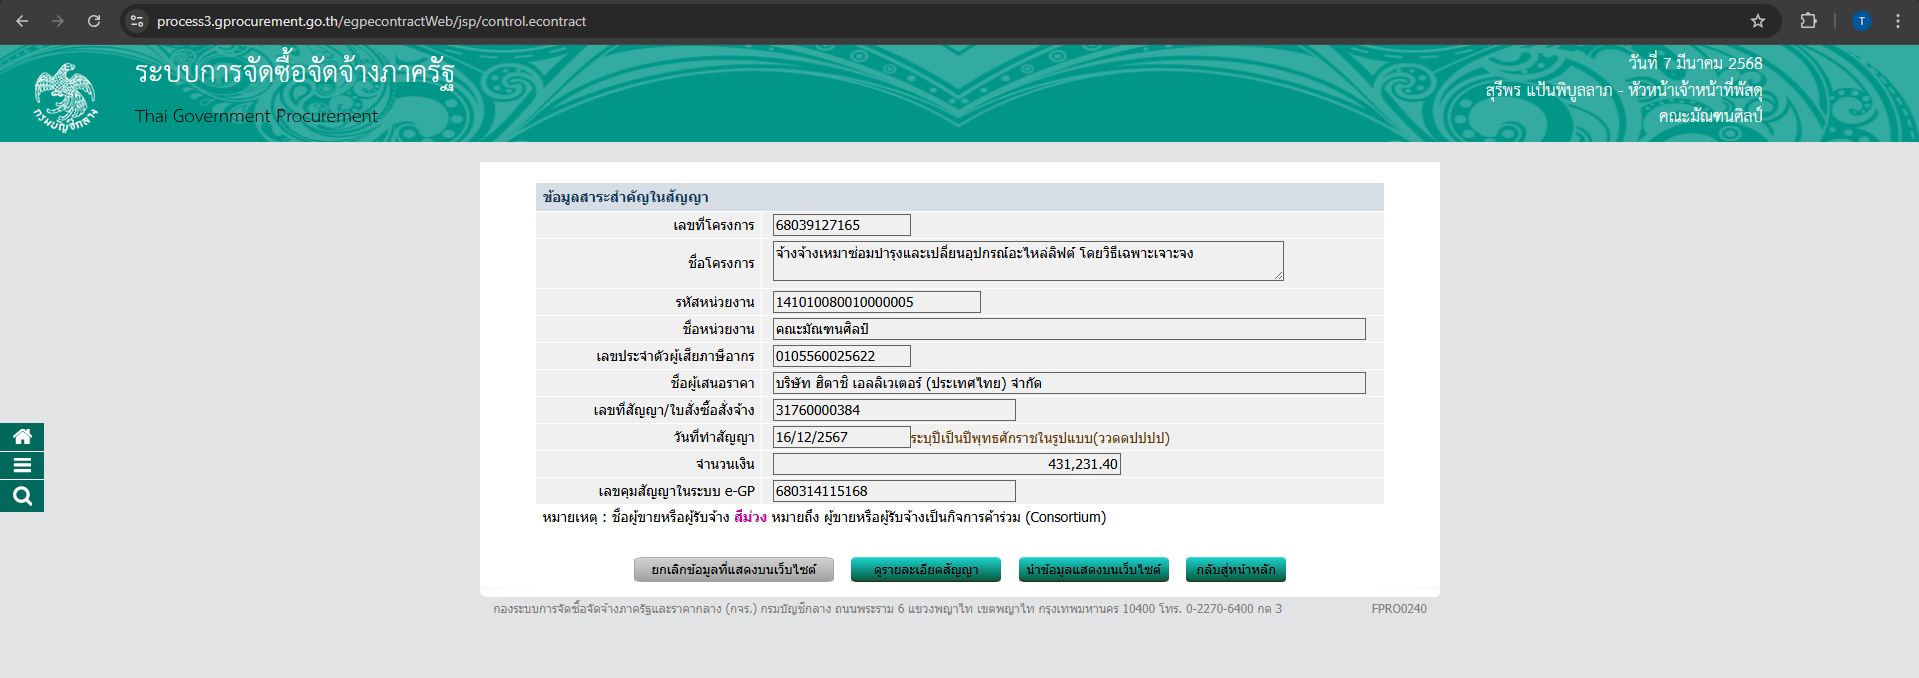Click the นำข้อมูลแสดงบนเว็บไซต์ button
Viewport: 1919px width, 678px height.
[x=1094, y=570]
